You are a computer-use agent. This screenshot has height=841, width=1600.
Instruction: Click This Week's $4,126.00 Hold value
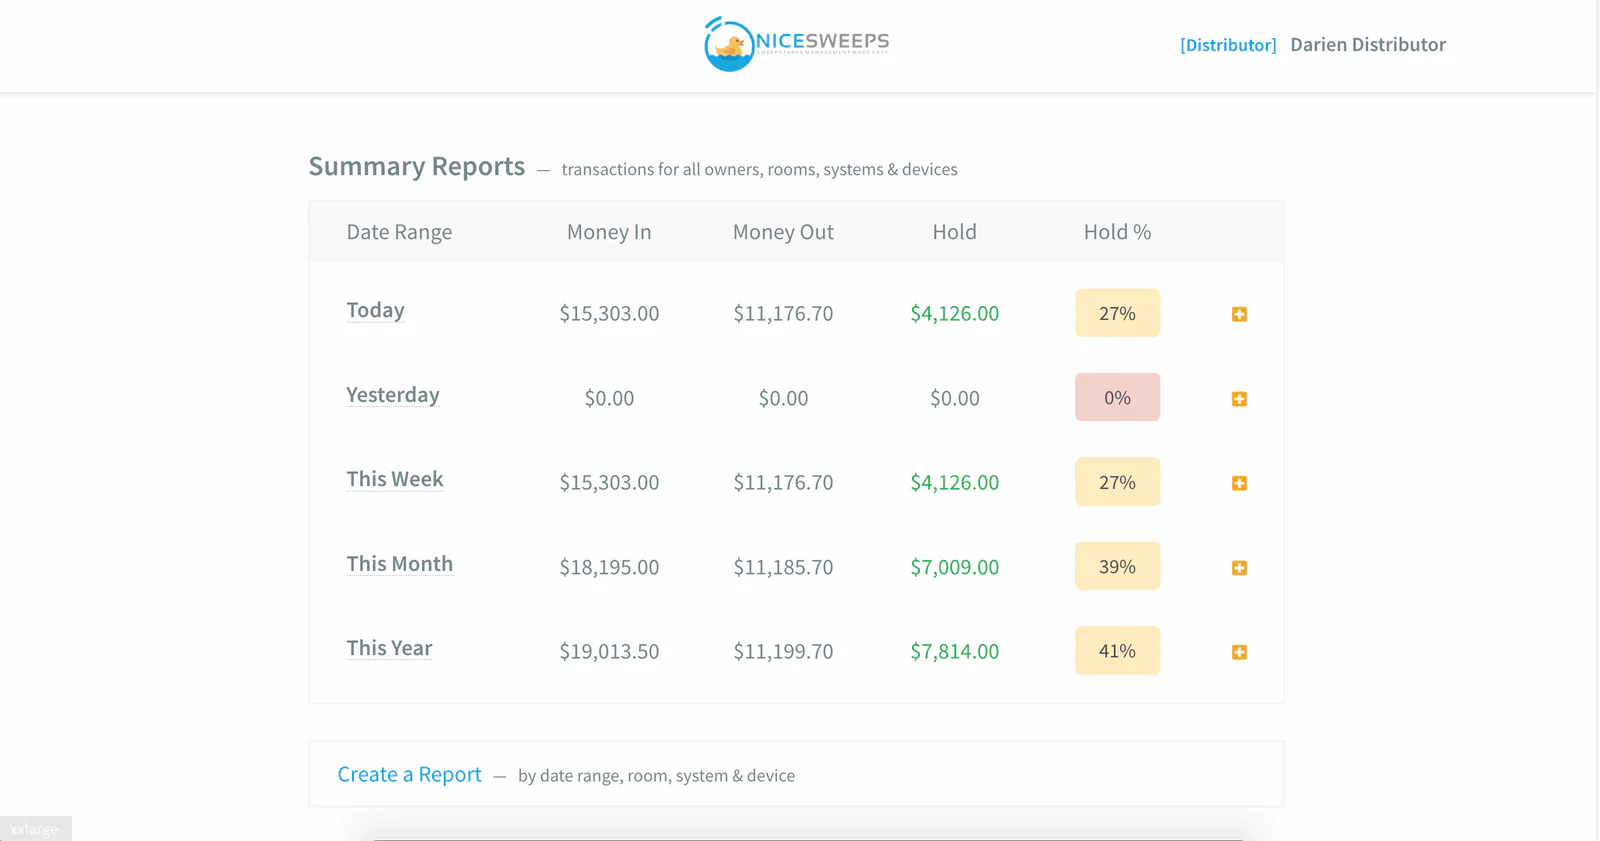[x=955, y=482]
